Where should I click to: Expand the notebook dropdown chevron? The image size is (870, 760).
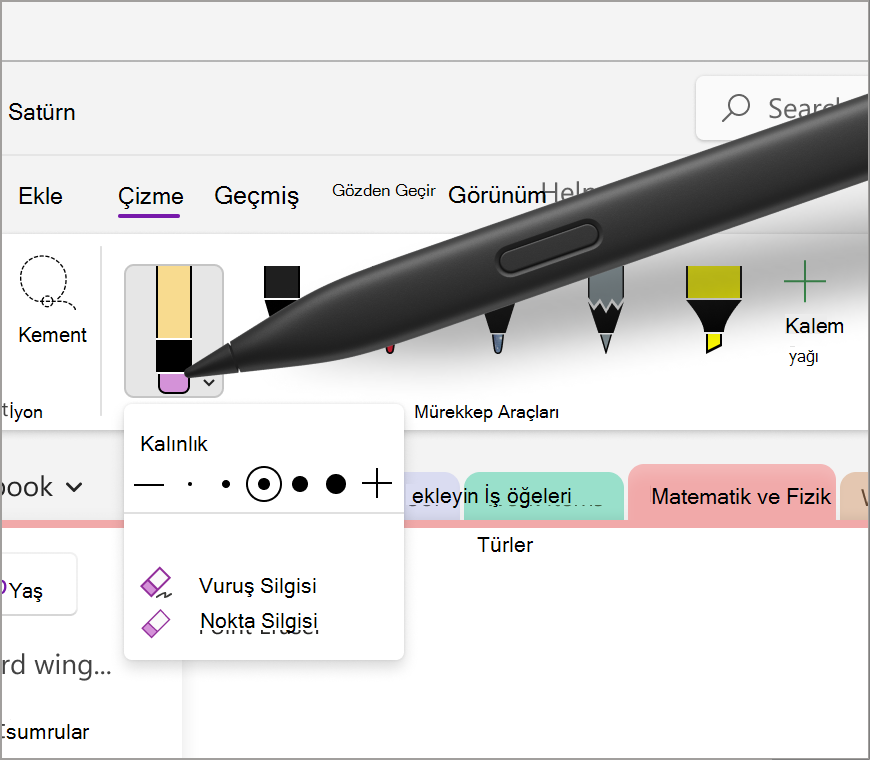point(74,487)
